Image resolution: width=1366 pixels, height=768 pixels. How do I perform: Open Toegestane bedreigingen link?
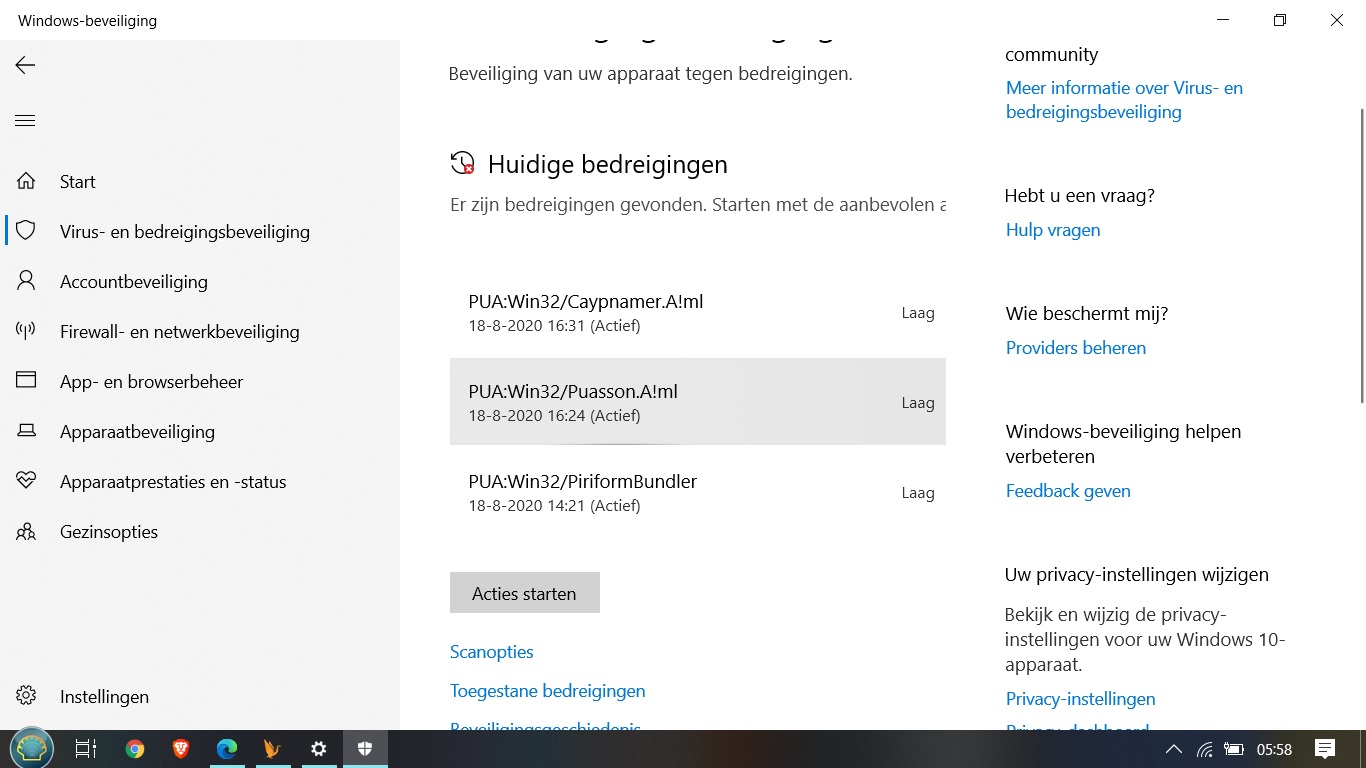pos(547,690)
